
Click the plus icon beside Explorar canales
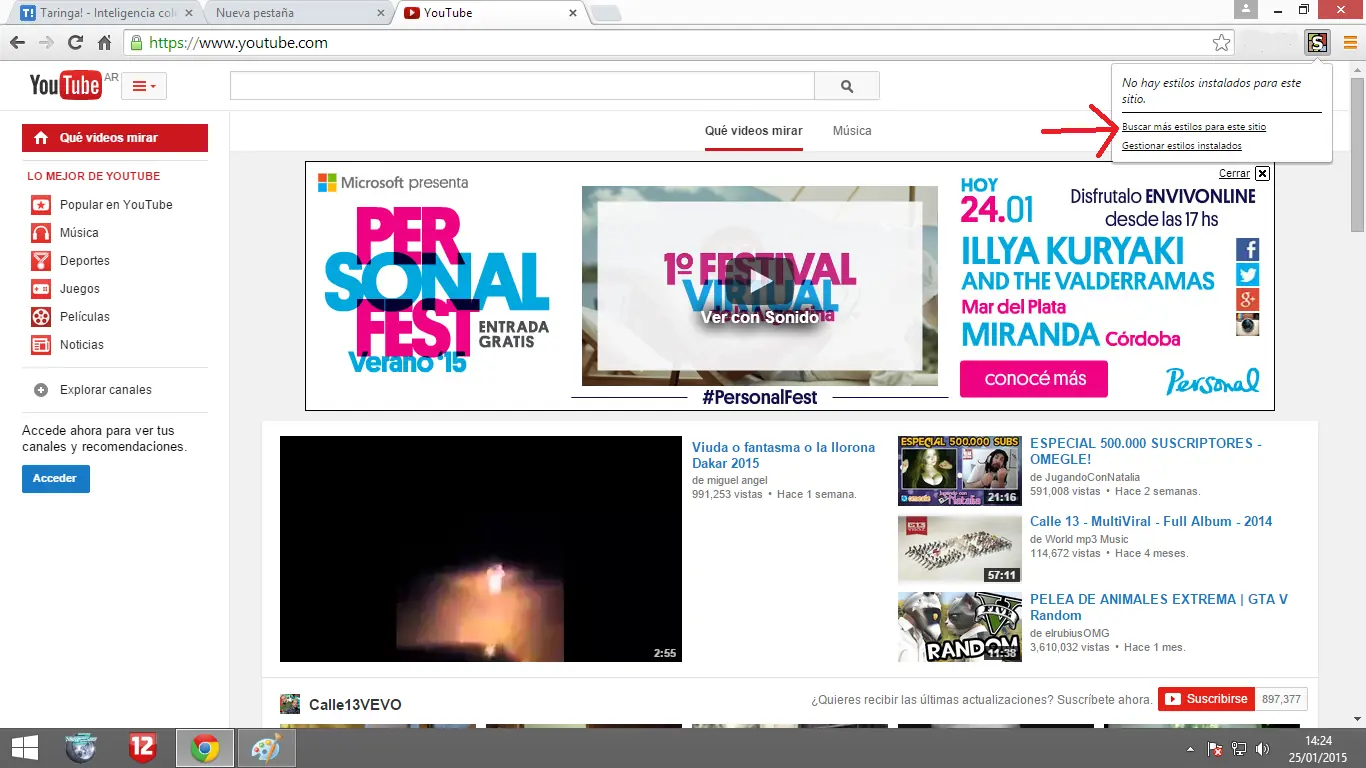(x=41, y=390)
